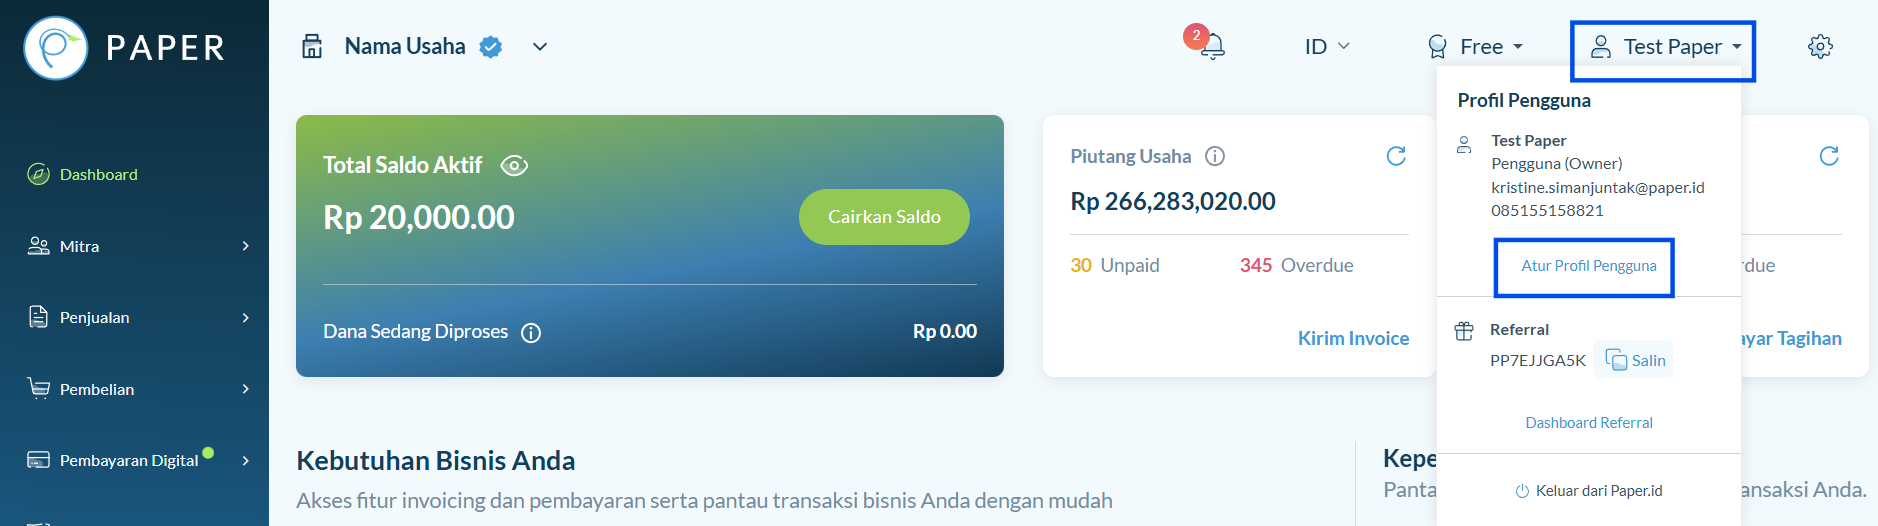Open Pembayaran Digital menu item

tap(138, 460)
